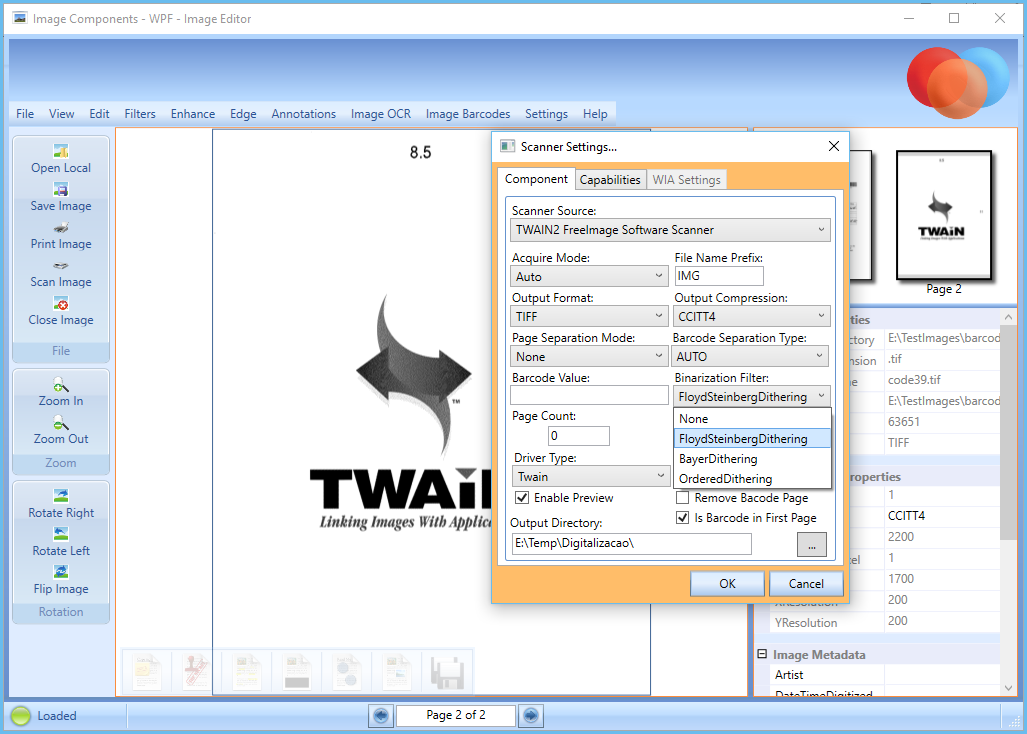This screenshot has height=734, width=1027.
Task: Switch to Capabilities tab
Action: click(610, 179)
